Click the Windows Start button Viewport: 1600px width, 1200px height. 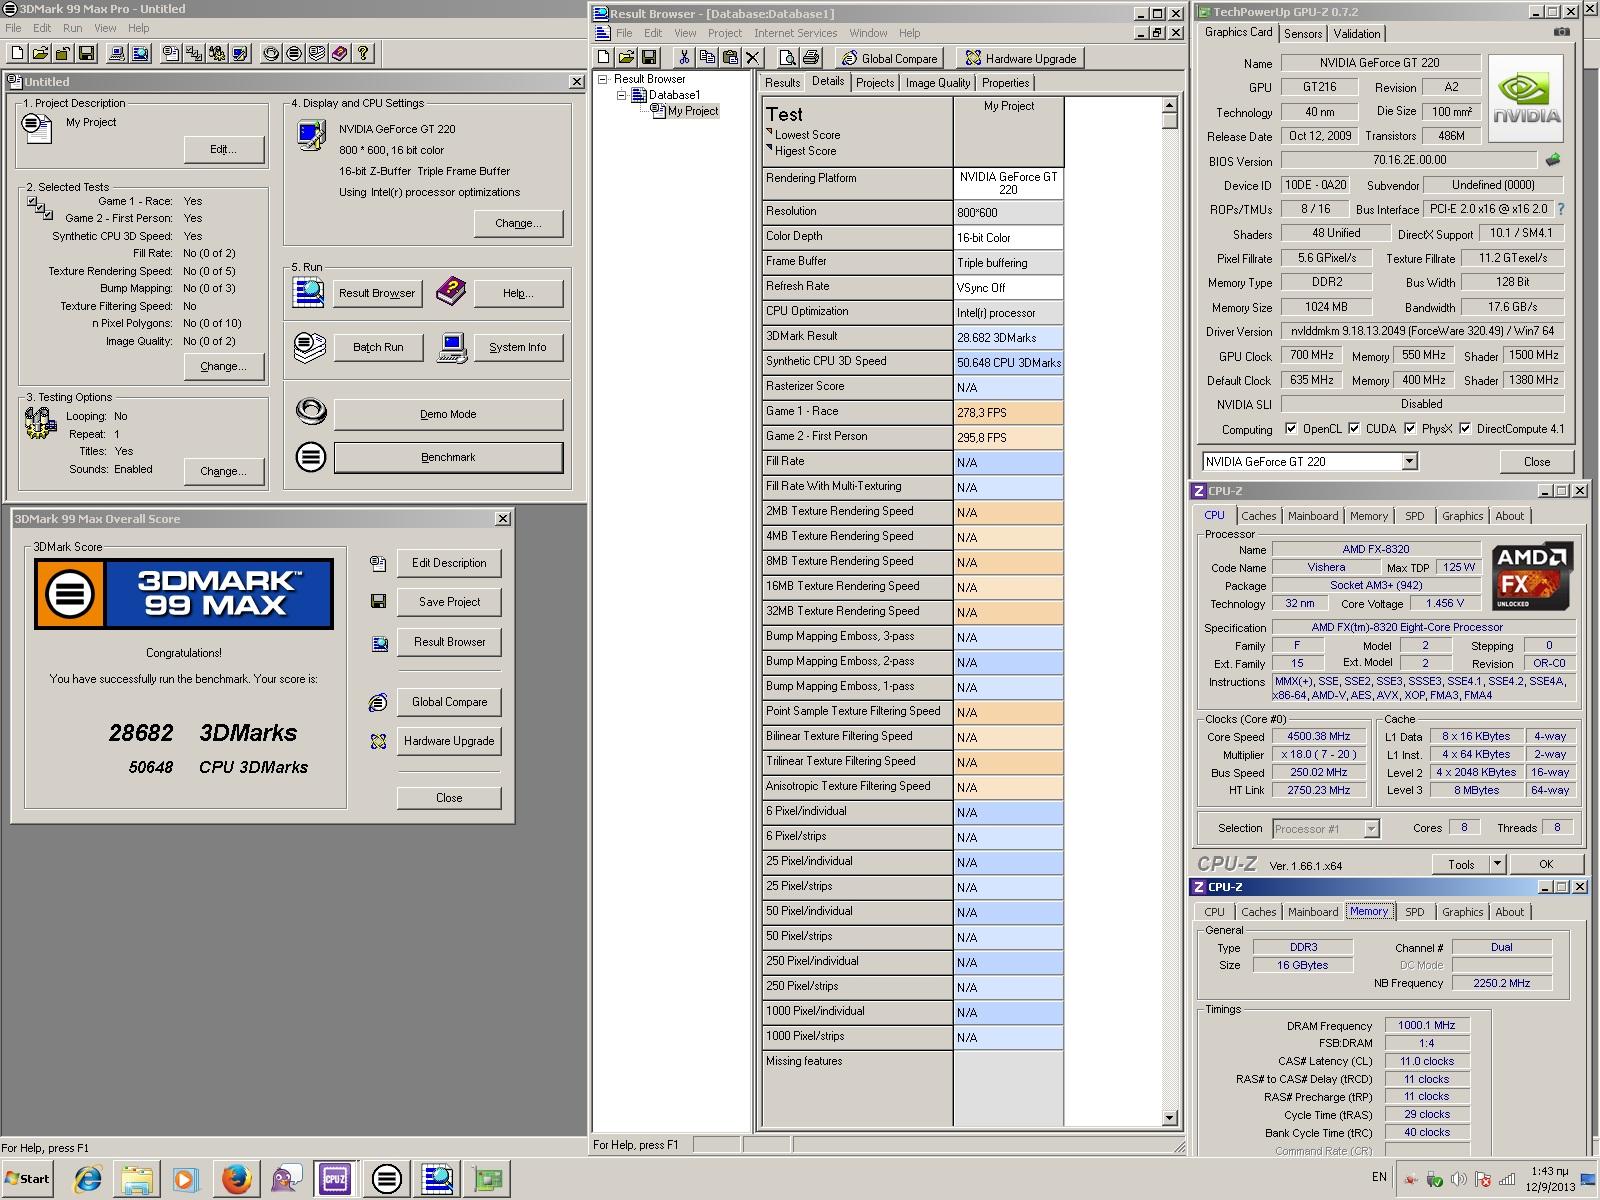(27, 1178)
